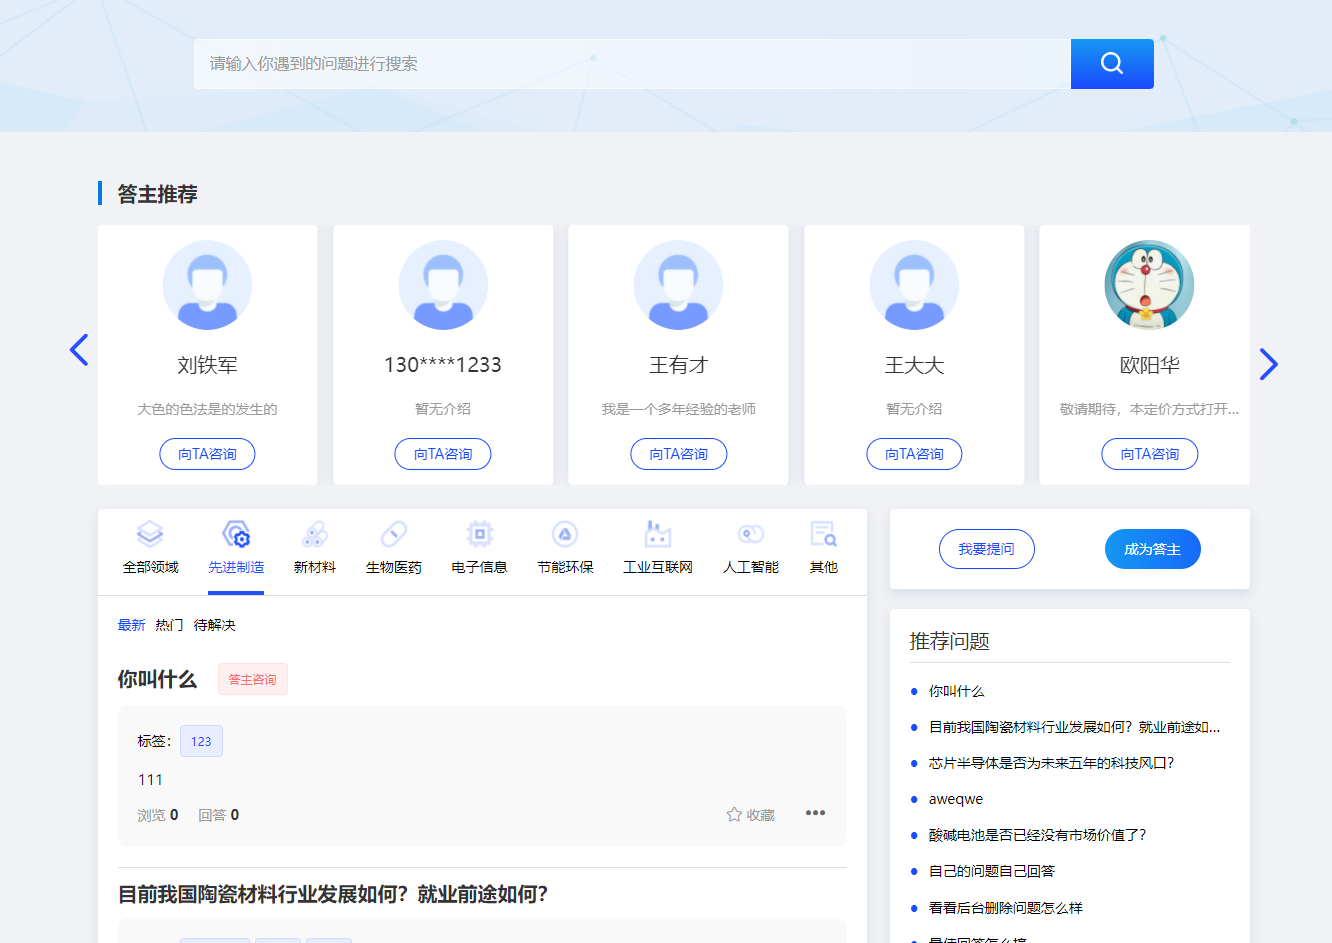Open the three-dot more options menu
Screen dimensions: 1332x943
tap(815, 813)
